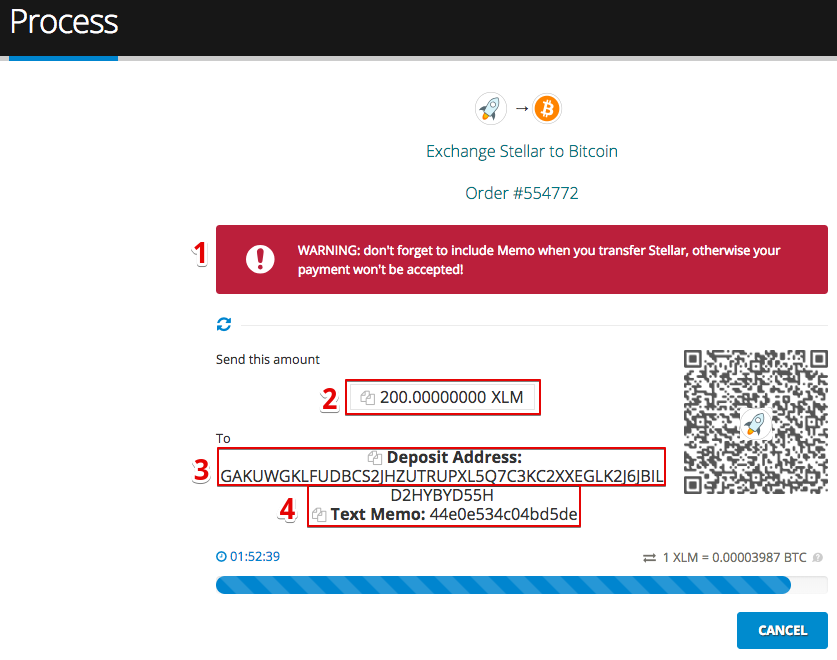Click the address ending D2HYBYD55H
Viewport: 837px width, 660px height.
[442, 496]
